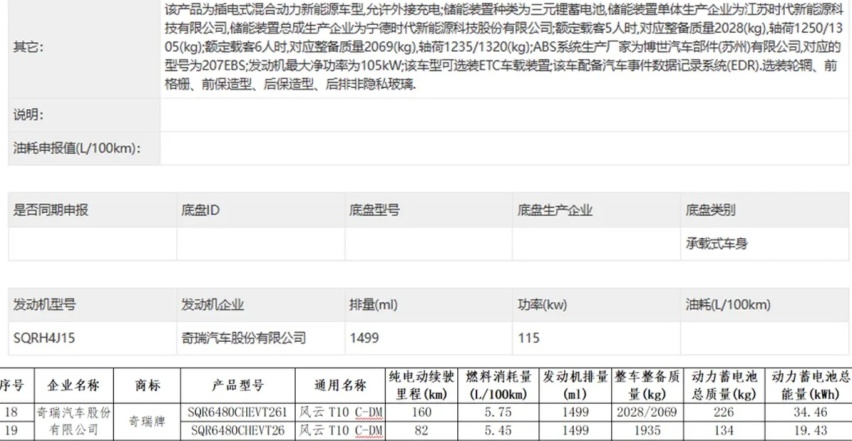Click the fuel consumption value 5.45
Screen dimensions: 852x441
[499, 431]
